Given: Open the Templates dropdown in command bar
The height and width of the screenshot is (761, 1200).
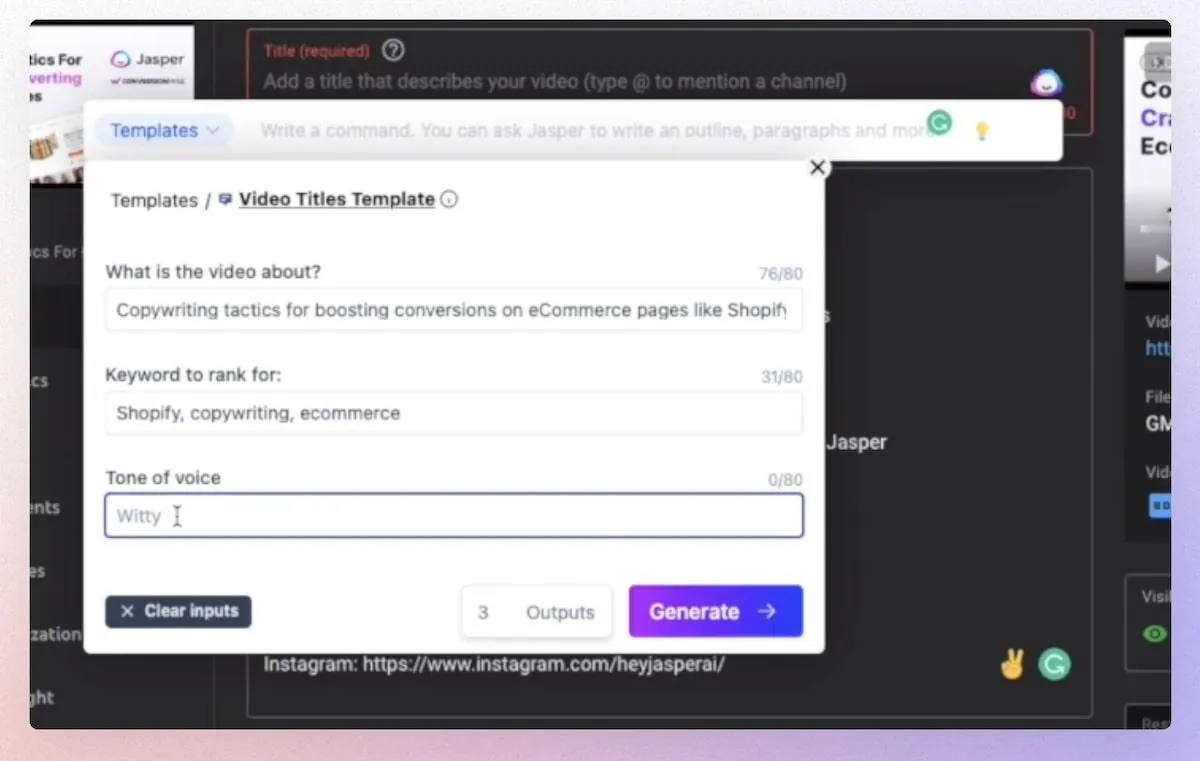Looking at the screenshot, I should pyautogui.click(x=165, y=130).
